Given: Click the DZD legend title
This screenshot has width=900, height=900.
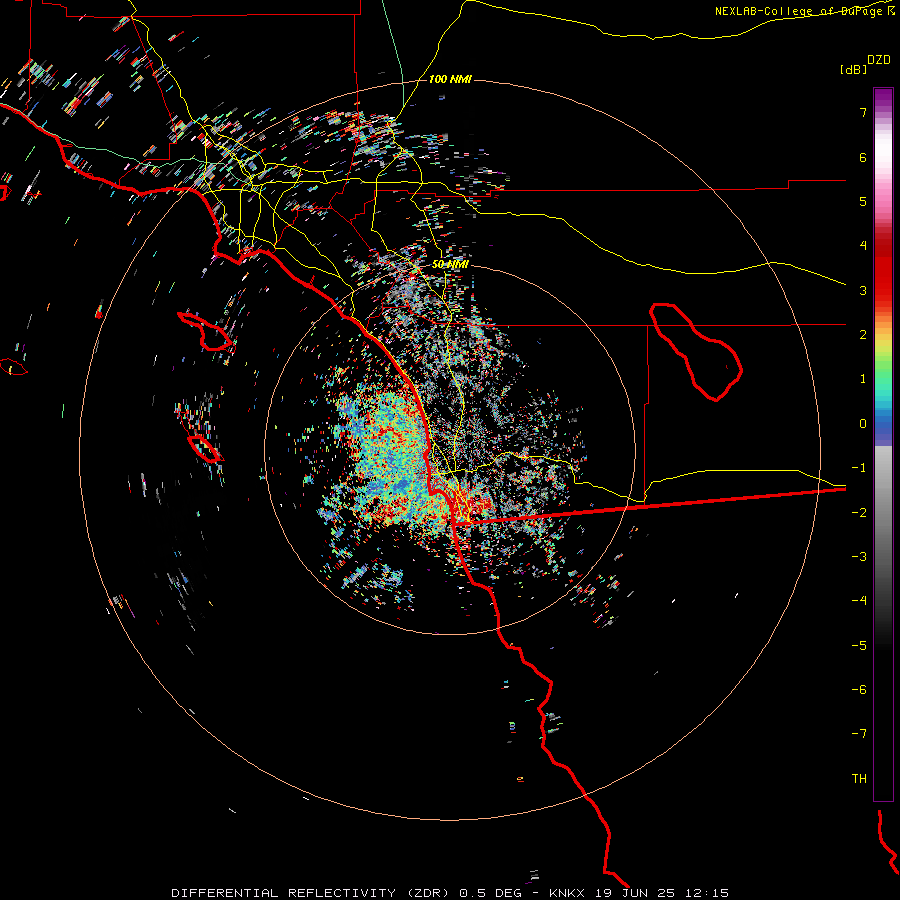Looking at the screenshot, I should [x=879, y=60].
